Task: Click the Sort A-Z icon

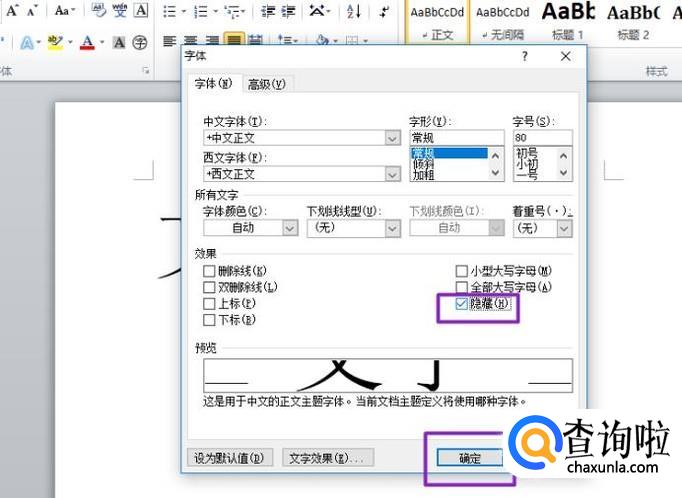Action: click(354, 11)
